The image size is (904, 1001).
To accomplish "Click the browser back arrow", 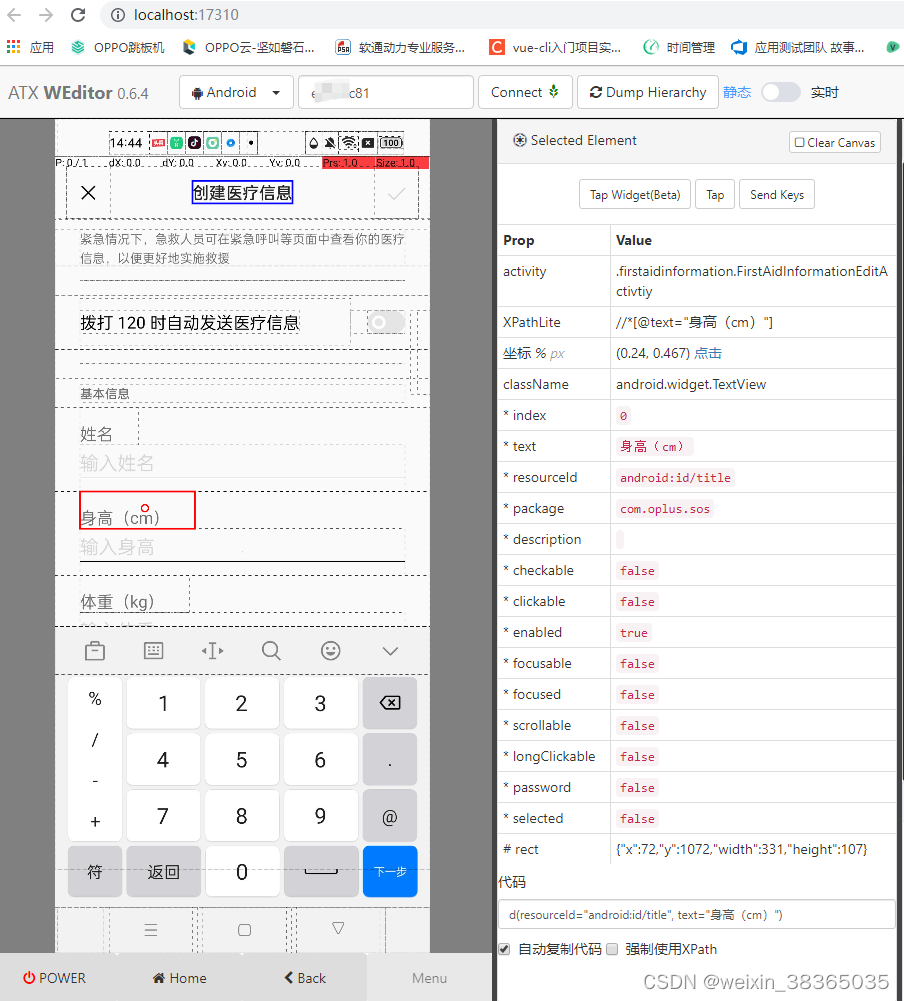I will pos(16,15).
